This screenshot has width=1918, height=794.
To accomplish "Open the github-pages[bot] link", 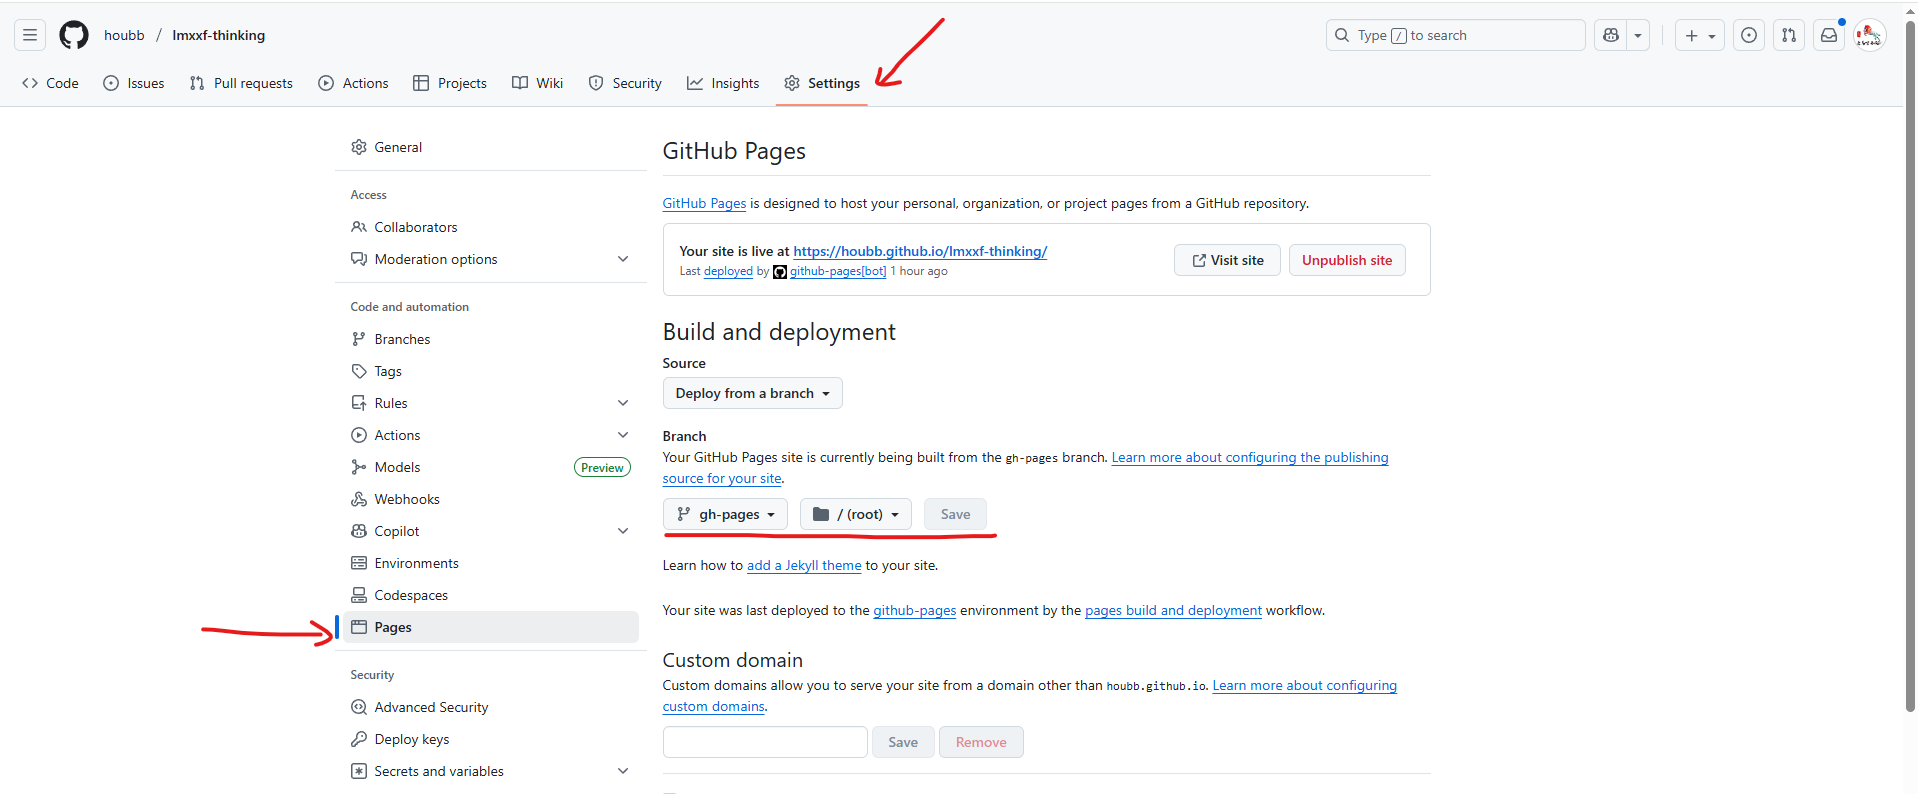I will [838, 271].
